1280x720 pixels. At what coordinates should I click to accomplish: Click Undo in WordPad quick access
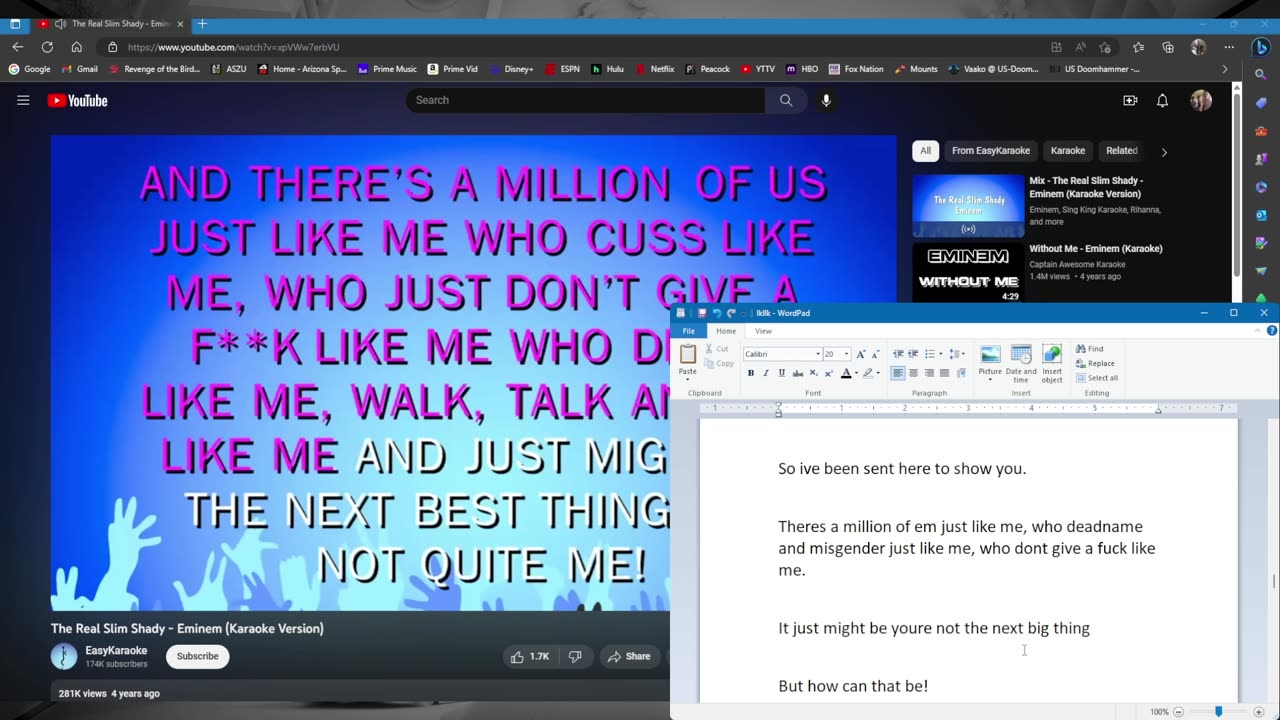[717, 313]
